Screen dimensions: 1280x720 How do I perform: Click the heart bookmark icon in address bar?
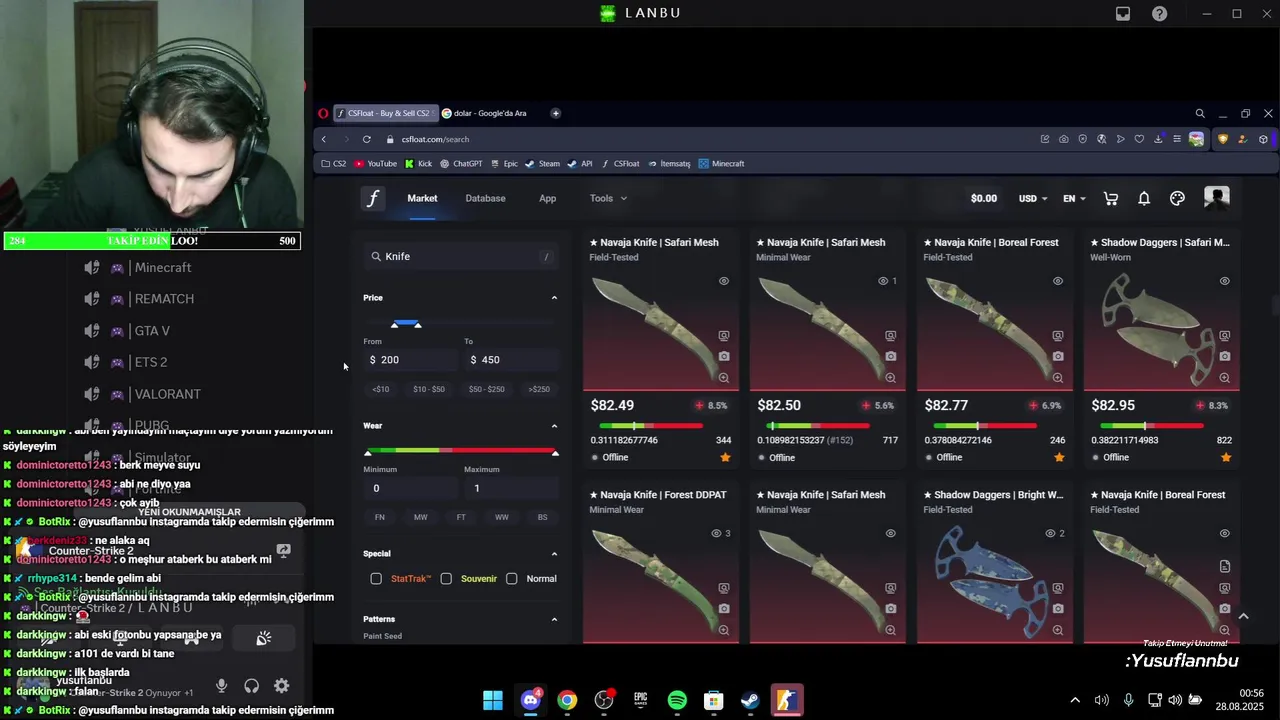pyautogui.click(x=1139, y=139)
